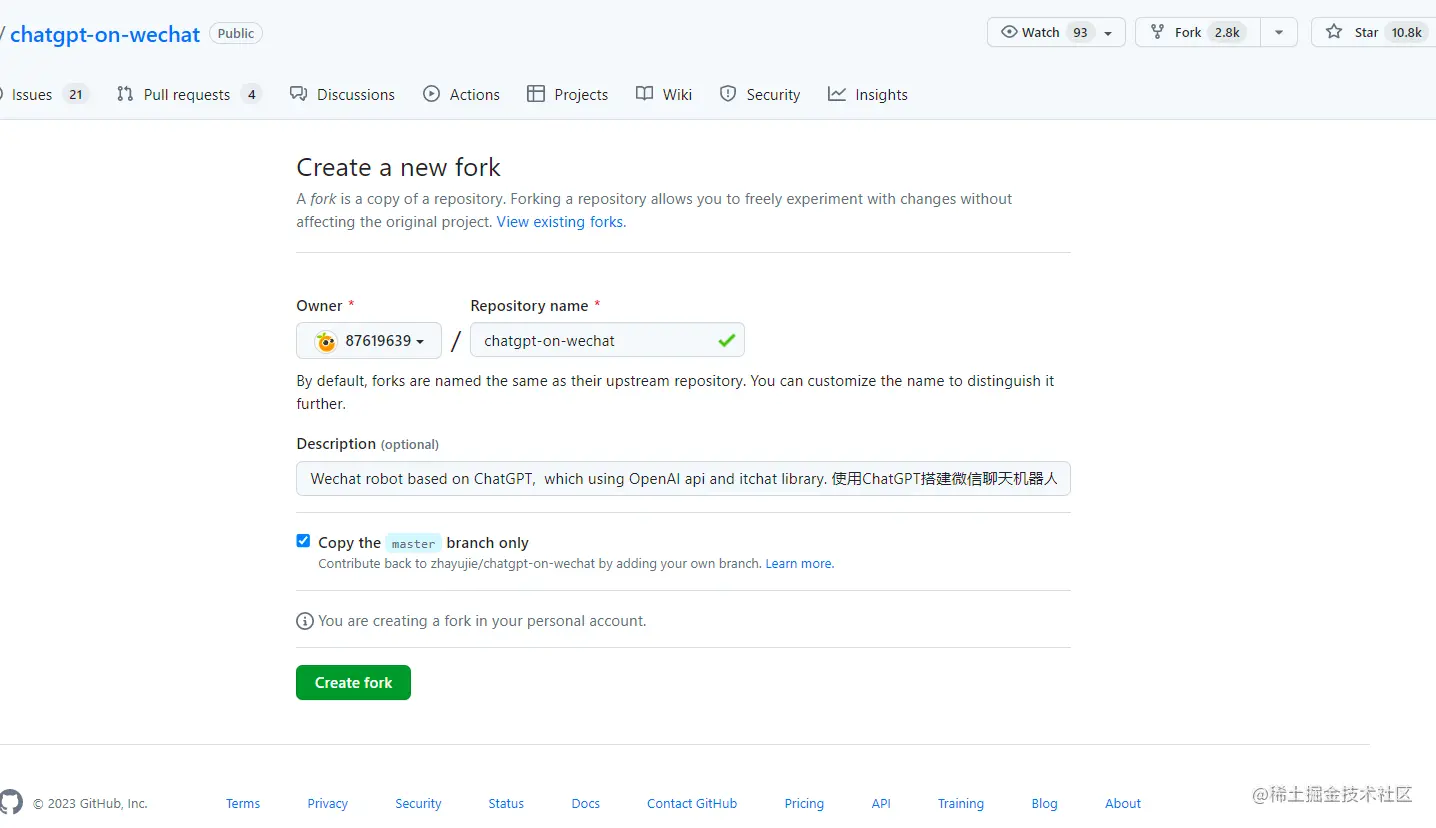Click the Actions play icon
Screen dimensions: 1436x828
click(x=432, y=94)
